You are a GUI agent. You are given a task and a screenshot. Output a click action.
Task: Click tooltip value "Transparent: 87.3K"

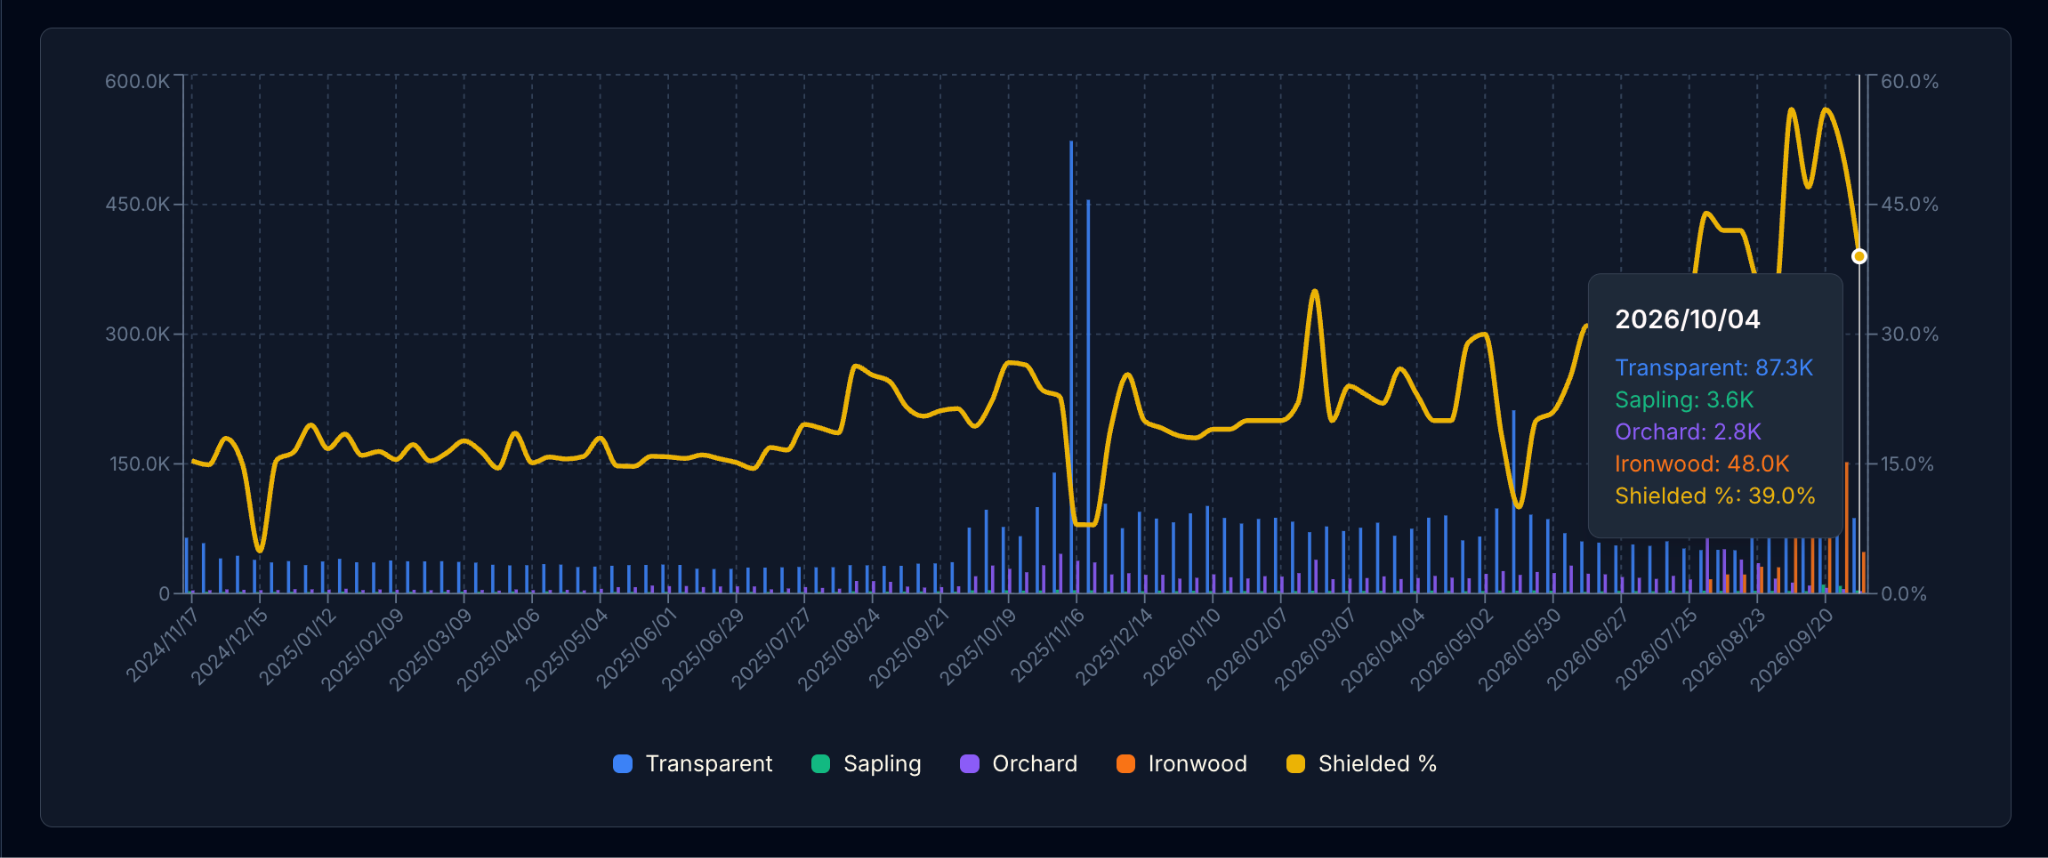pos(1714,368)
